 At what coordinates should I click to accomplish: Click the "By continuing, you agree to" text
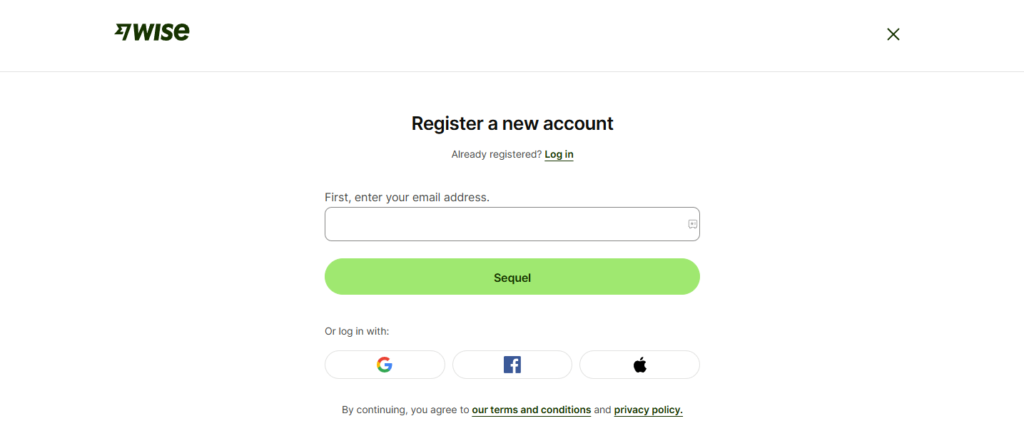[x=405, y=410]
